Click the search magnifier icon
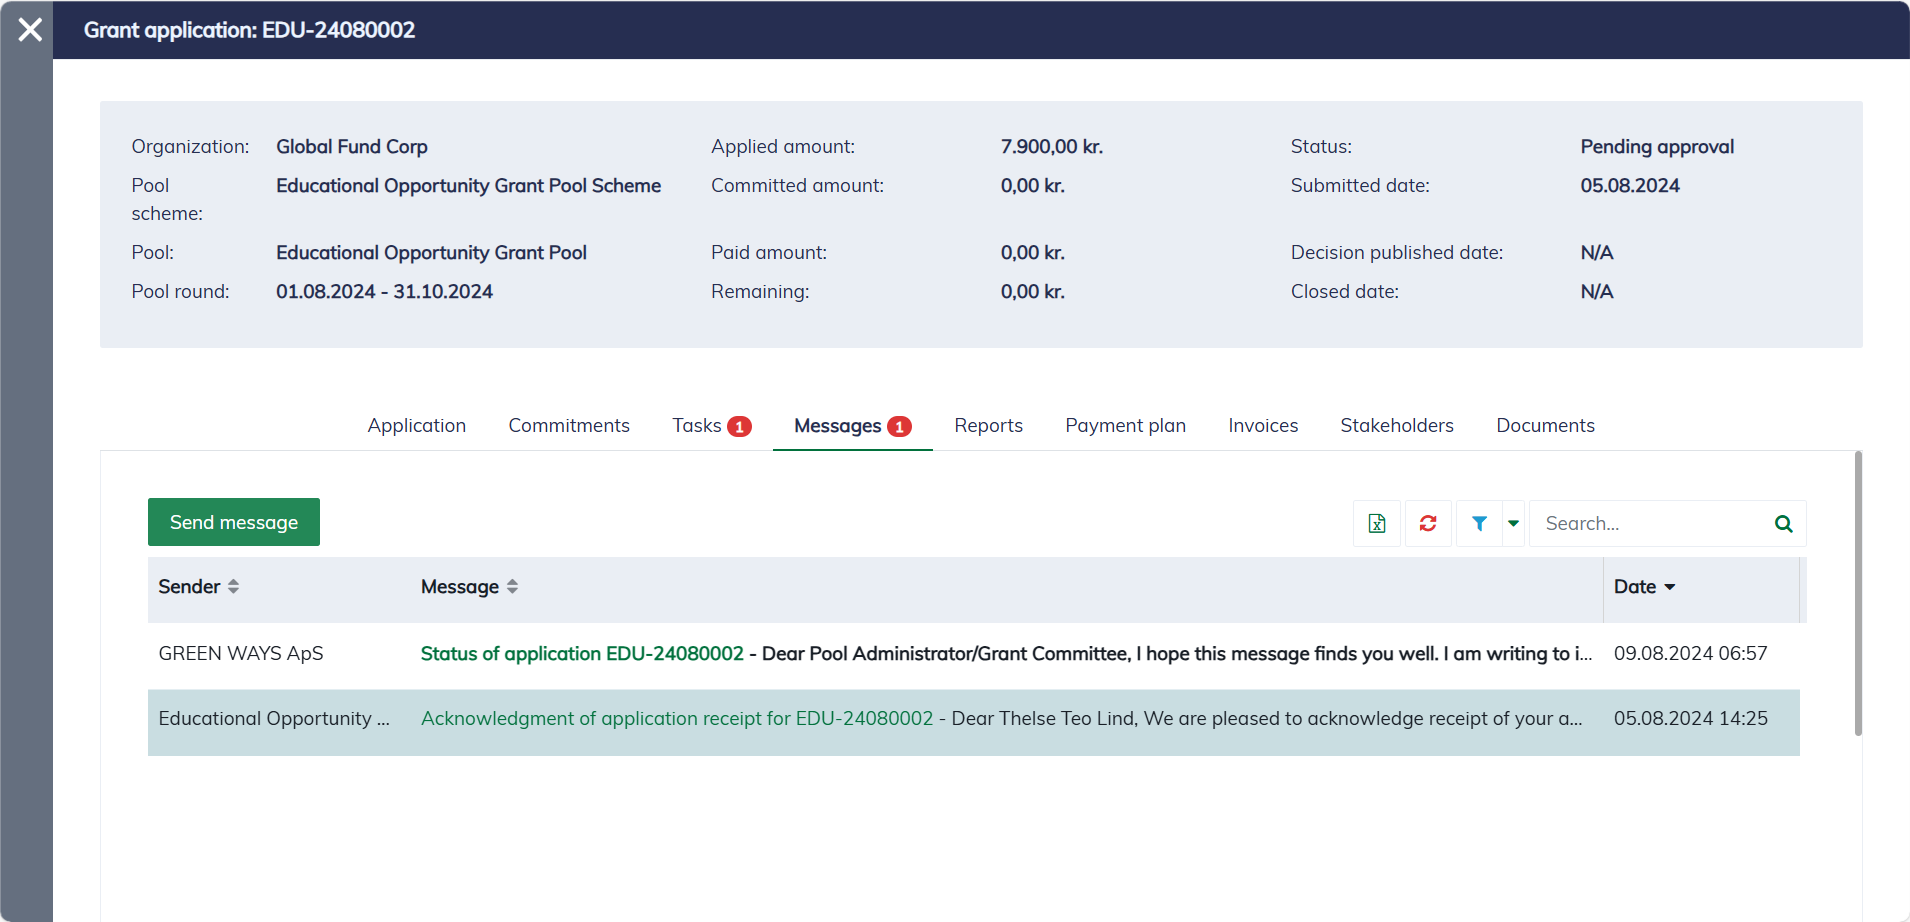This screenshot has width=1910, height=922. click(1783, 524)
